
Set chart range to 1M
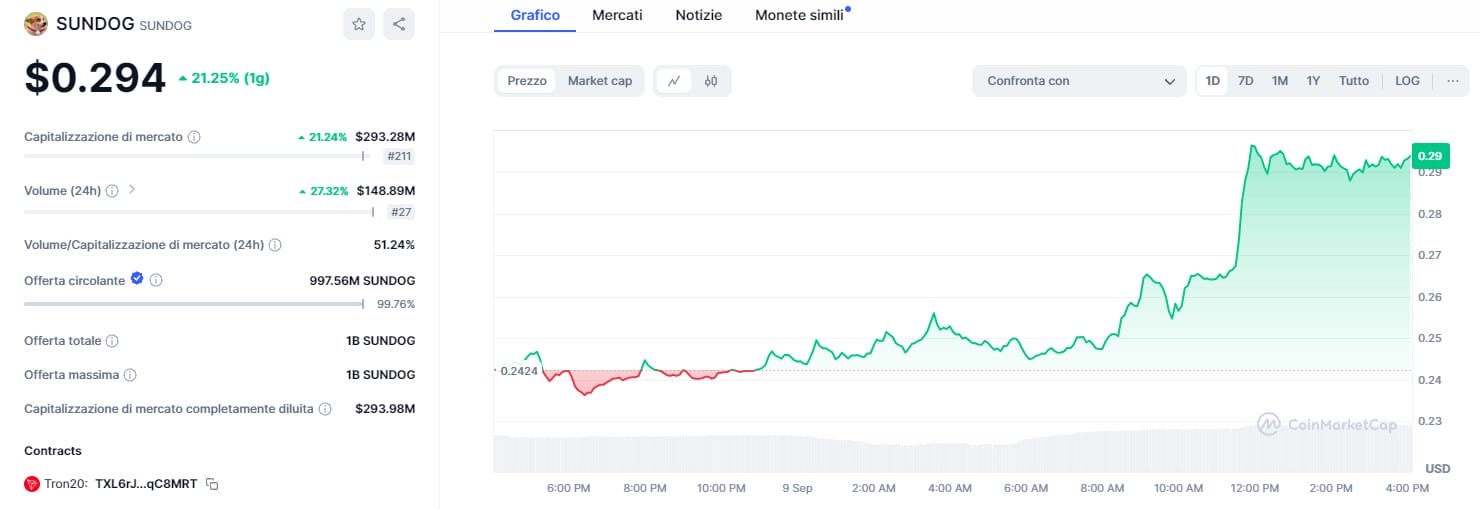pos(1280,81)
